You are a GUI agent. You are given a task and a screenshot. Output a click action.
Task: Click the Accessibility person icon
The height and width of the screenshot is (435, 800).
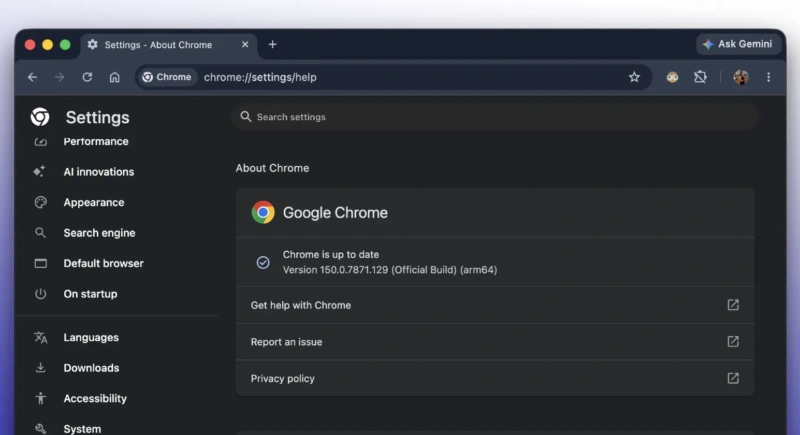click(40, 398)
